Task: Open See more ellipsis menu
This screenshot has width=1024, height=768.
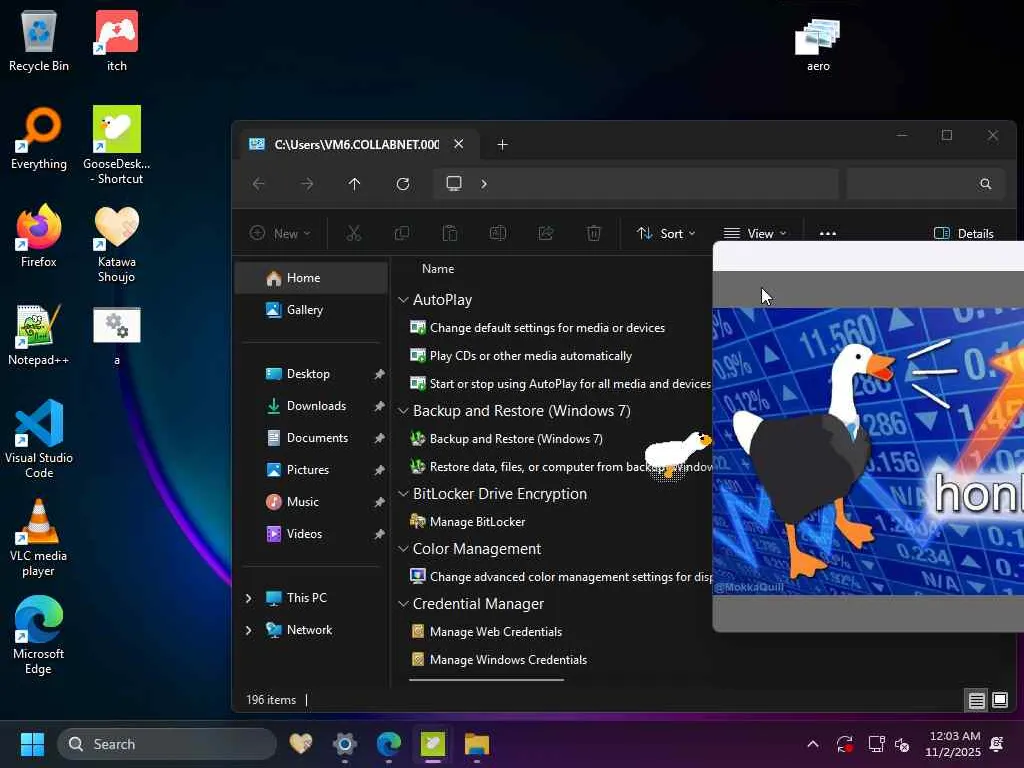Action: click(x=827, y=233)
